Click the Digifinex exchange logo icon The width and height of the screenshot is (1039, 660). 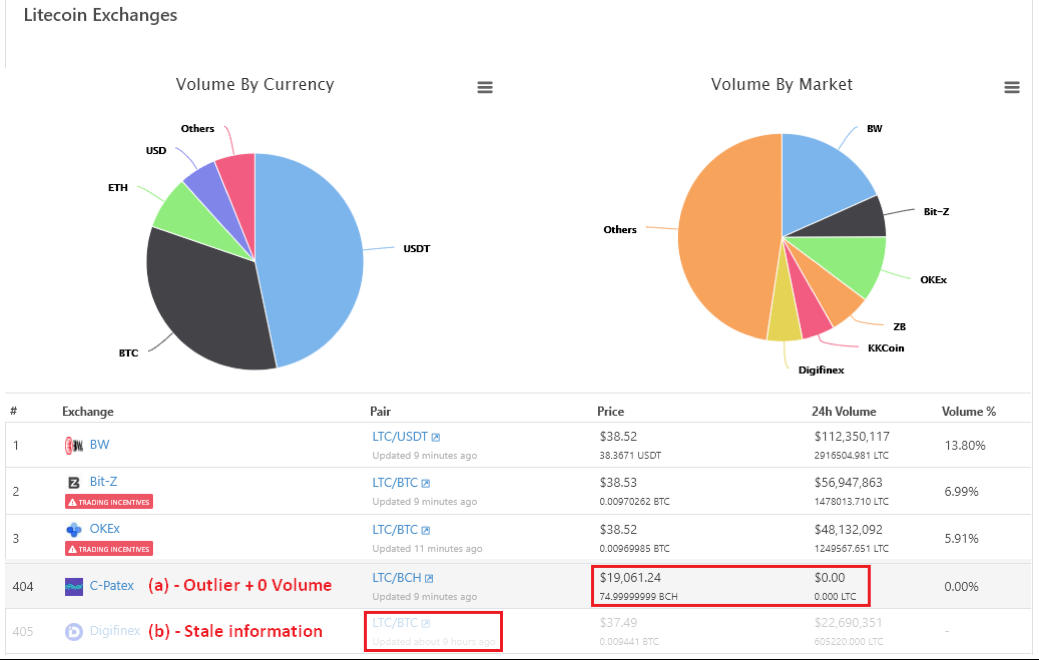[x=74, y=632]
